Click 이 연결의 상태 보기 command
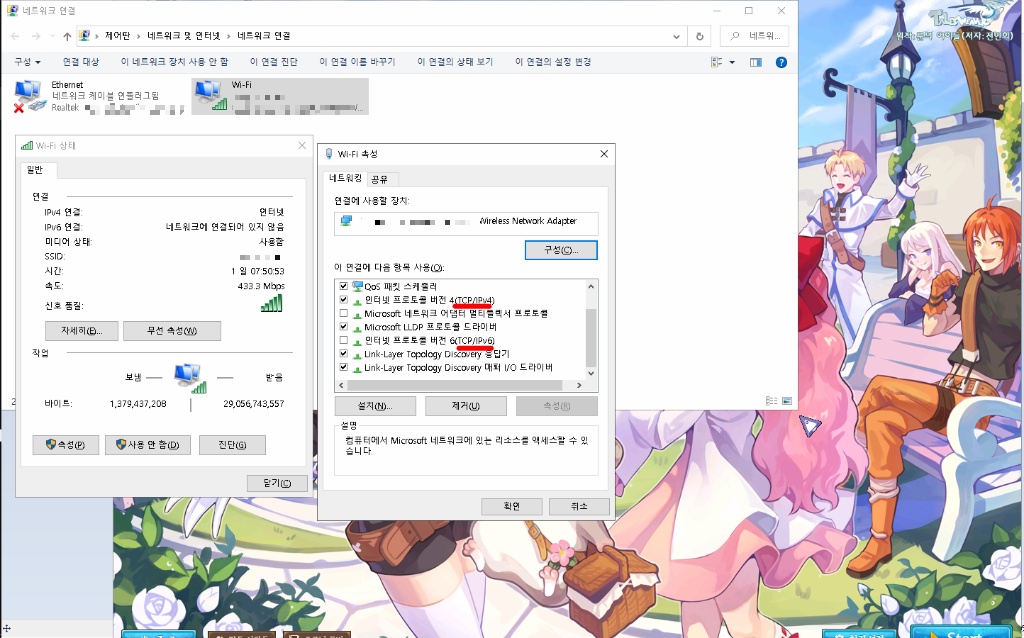This screenshot has height=638, width=1024. pyautogui.click(x=455, y=62)
